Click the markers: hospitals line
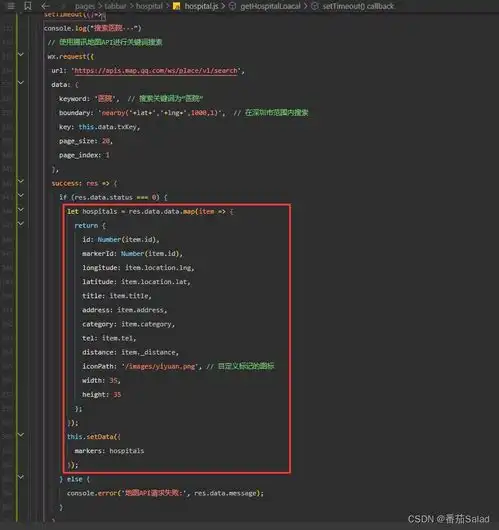The height and width of the screenshot is (530, 499). [x=109, y=451]
